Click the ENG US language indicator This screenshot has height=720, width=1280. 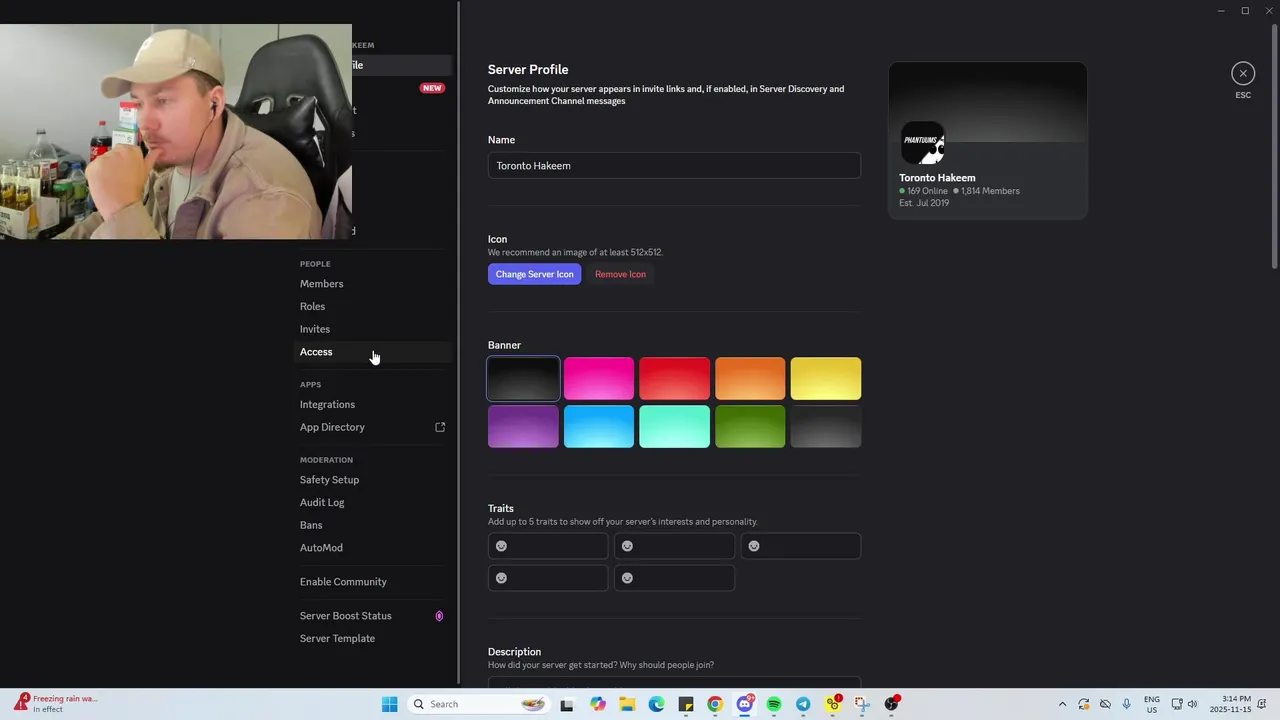1152,704
